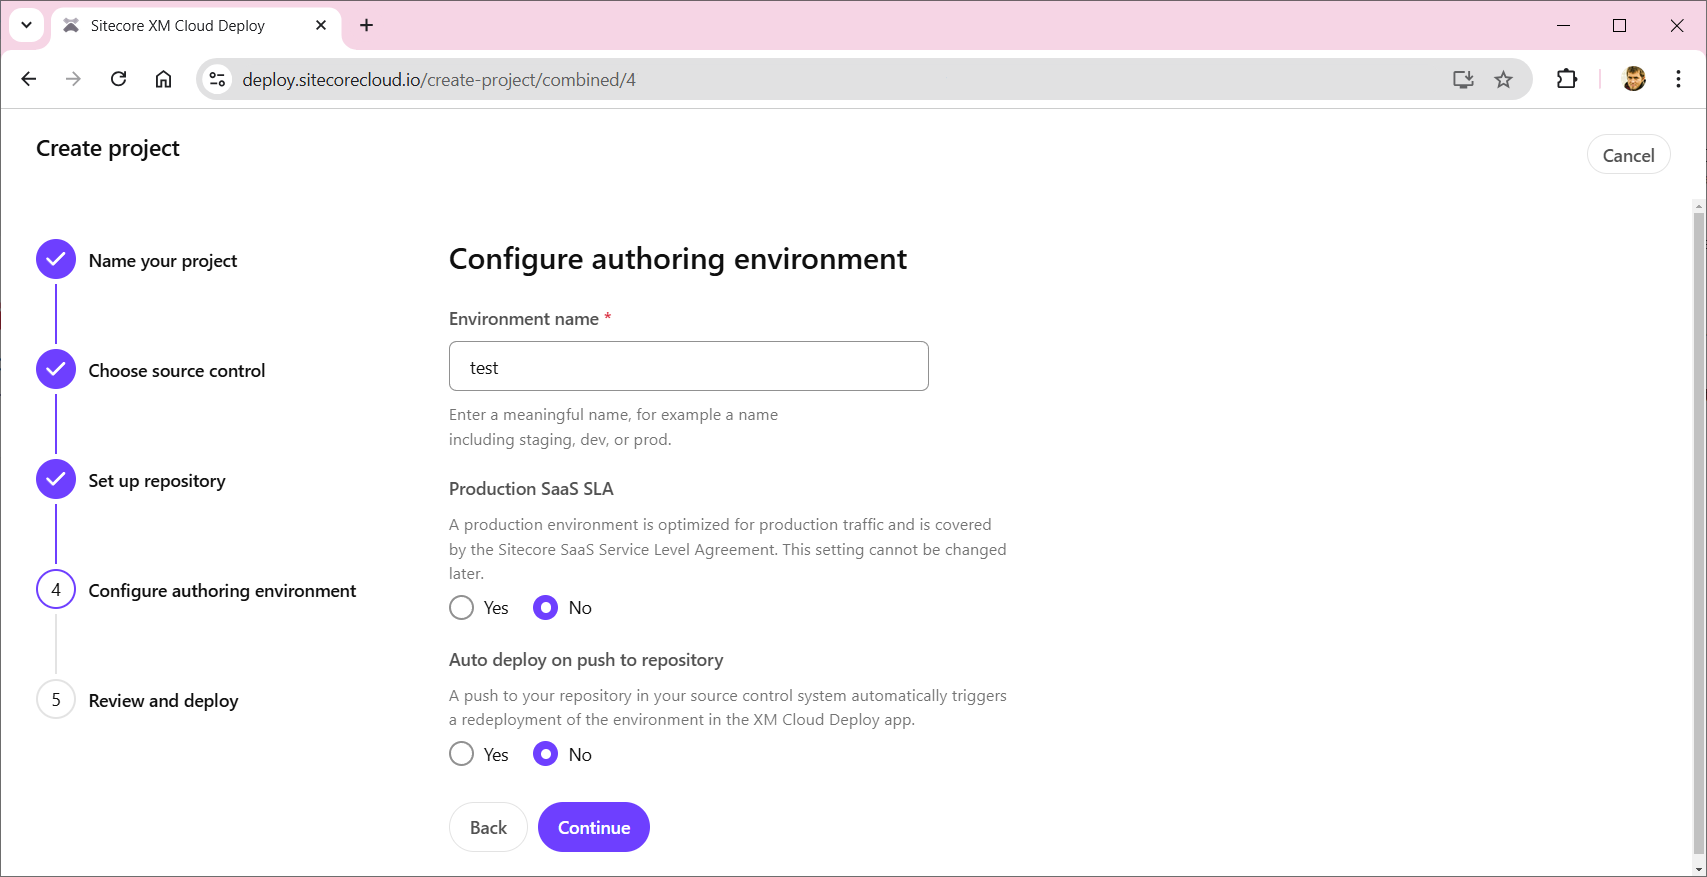This screenshot has height=877, width=1707.
Task: Select the Sitecore XM Cloud Deploy tab
Action: pyautogui.click(x=178, y=26)
